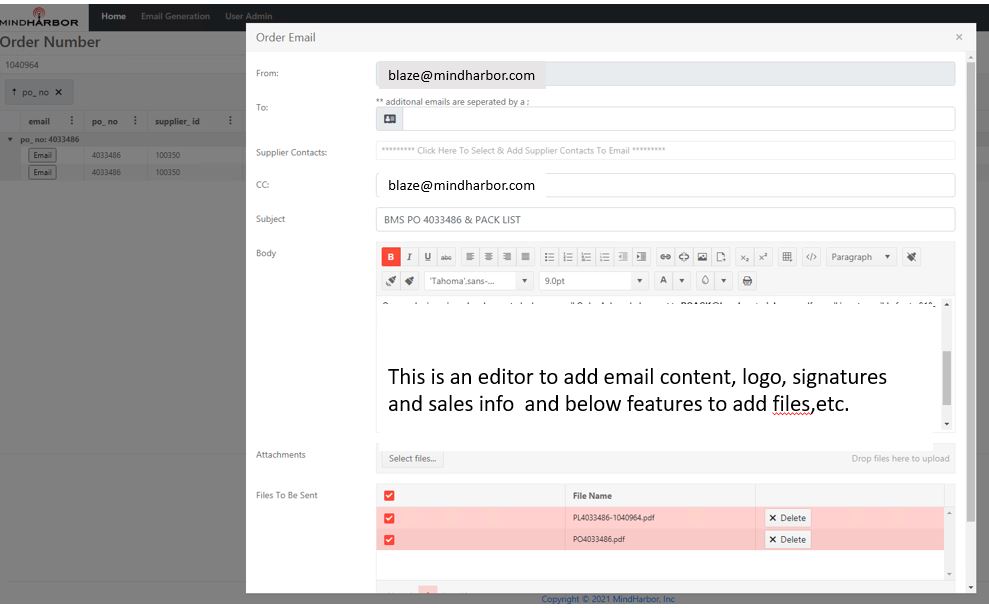Toggle bold formatting in the editor
Image resolution: width=989 pixels, height=608 pixels.
(391, 257)
